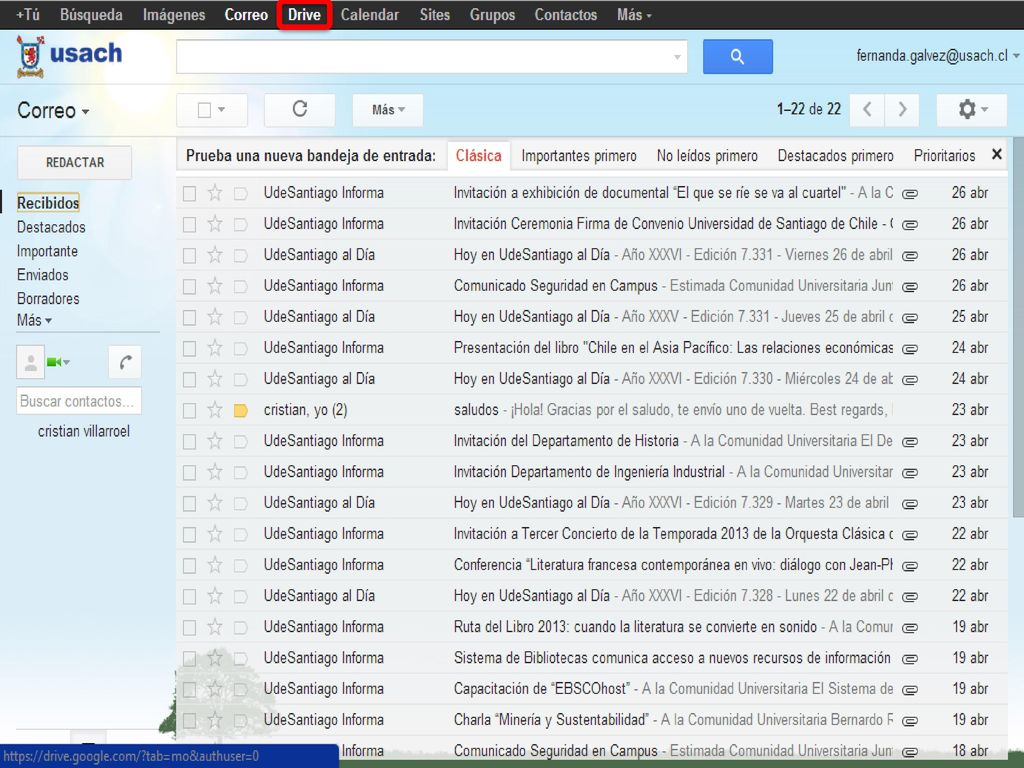The height and width of the screenshot is (768, 1024).
Task: Star the Presentación del libro email
Action: coord(215,348)
